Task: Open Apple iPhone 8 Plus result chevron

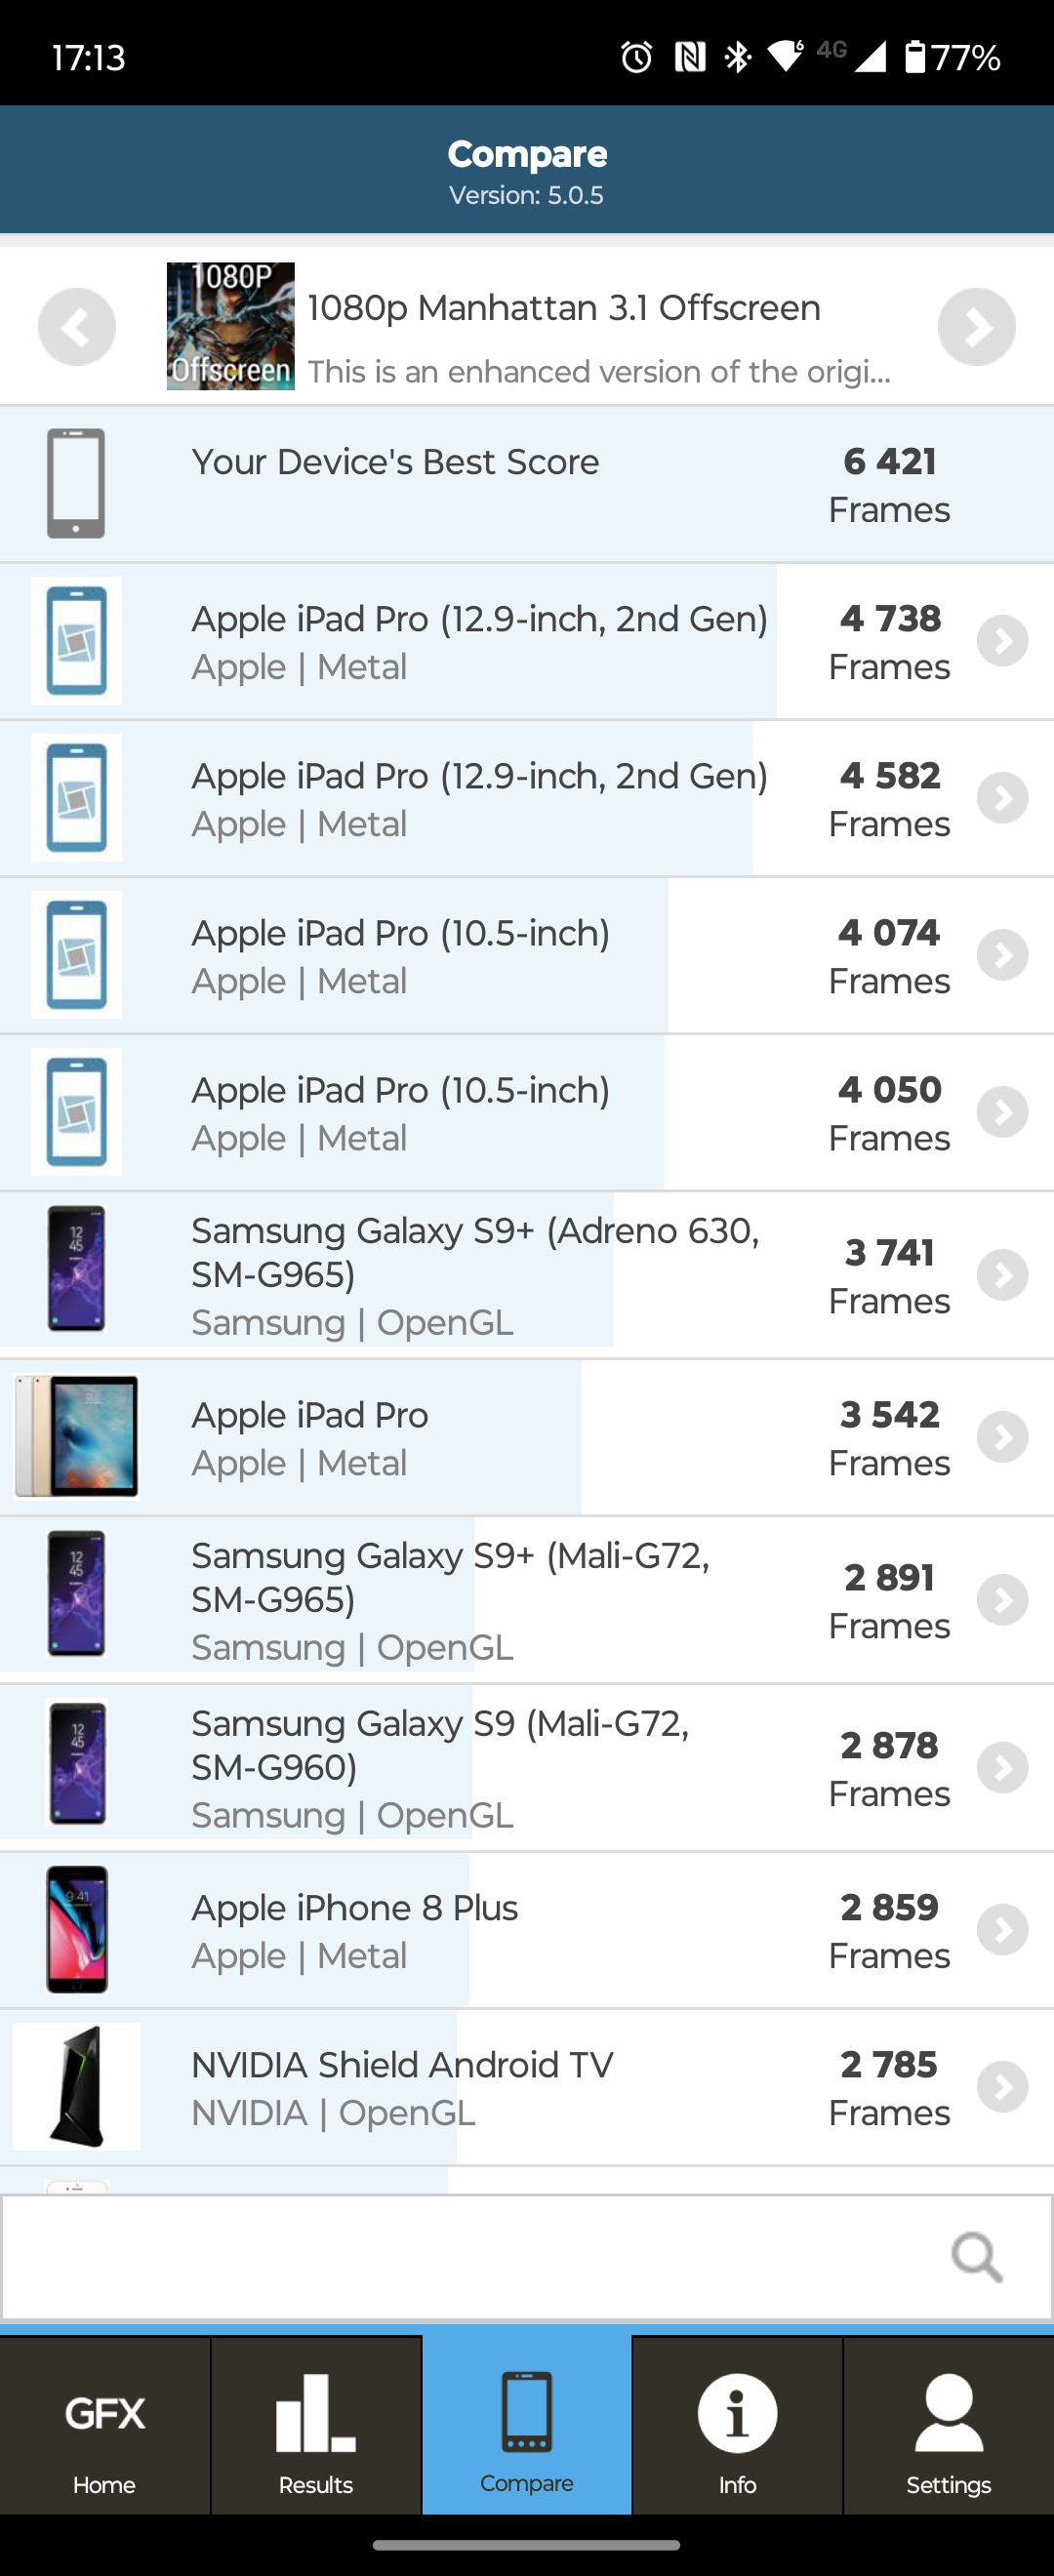Action: pos(1002,1930)
